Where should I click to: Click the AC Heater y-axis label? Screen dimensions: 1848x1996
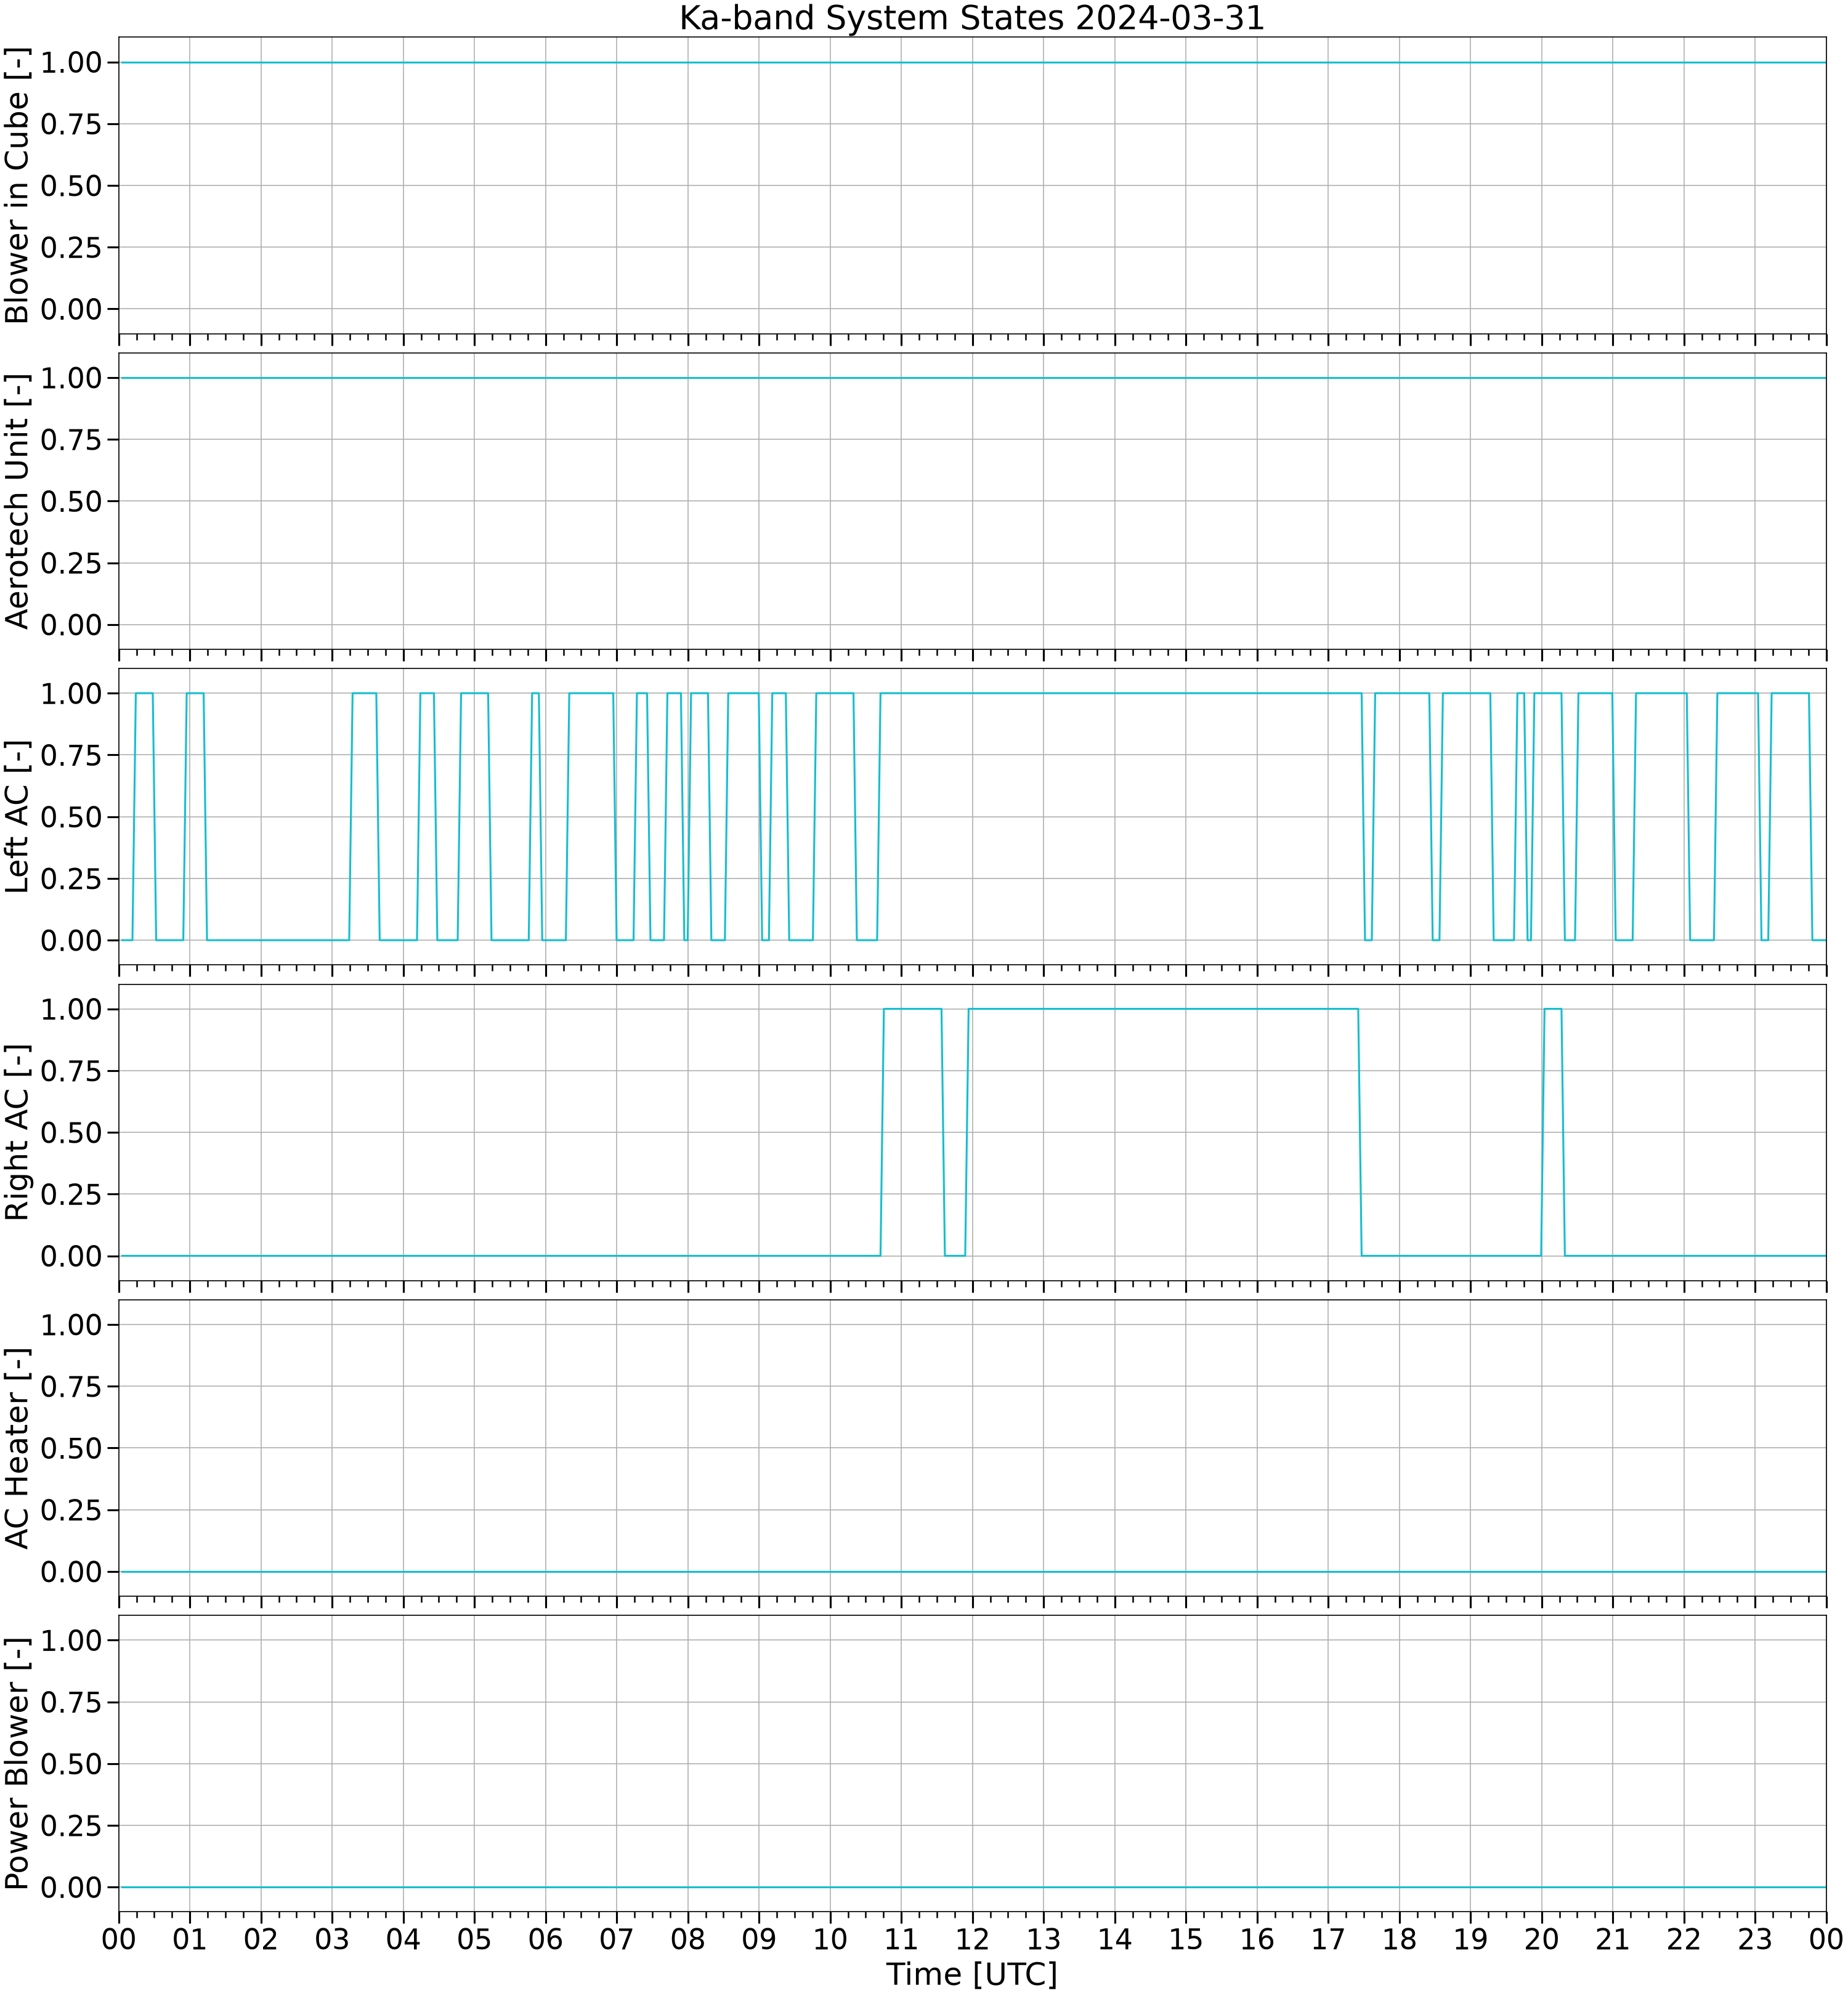coord(17,1448)
